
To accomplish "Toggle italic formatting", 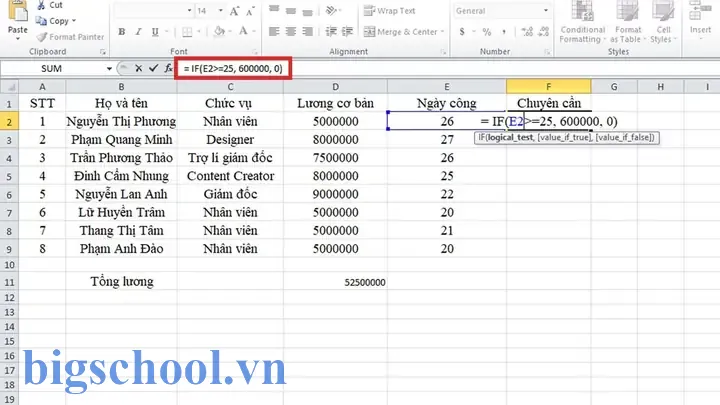I will click(138, 32).
